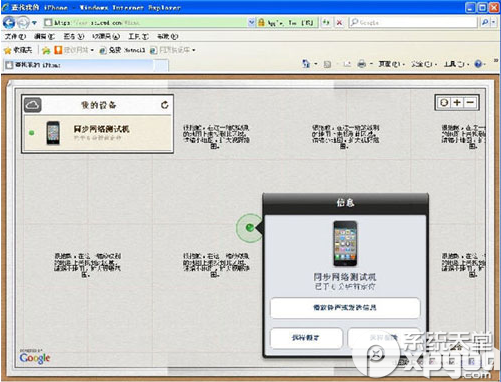Open the 查看 (View) menu
The height and width of the screenshot is (382, 501).
click(73, 36)
